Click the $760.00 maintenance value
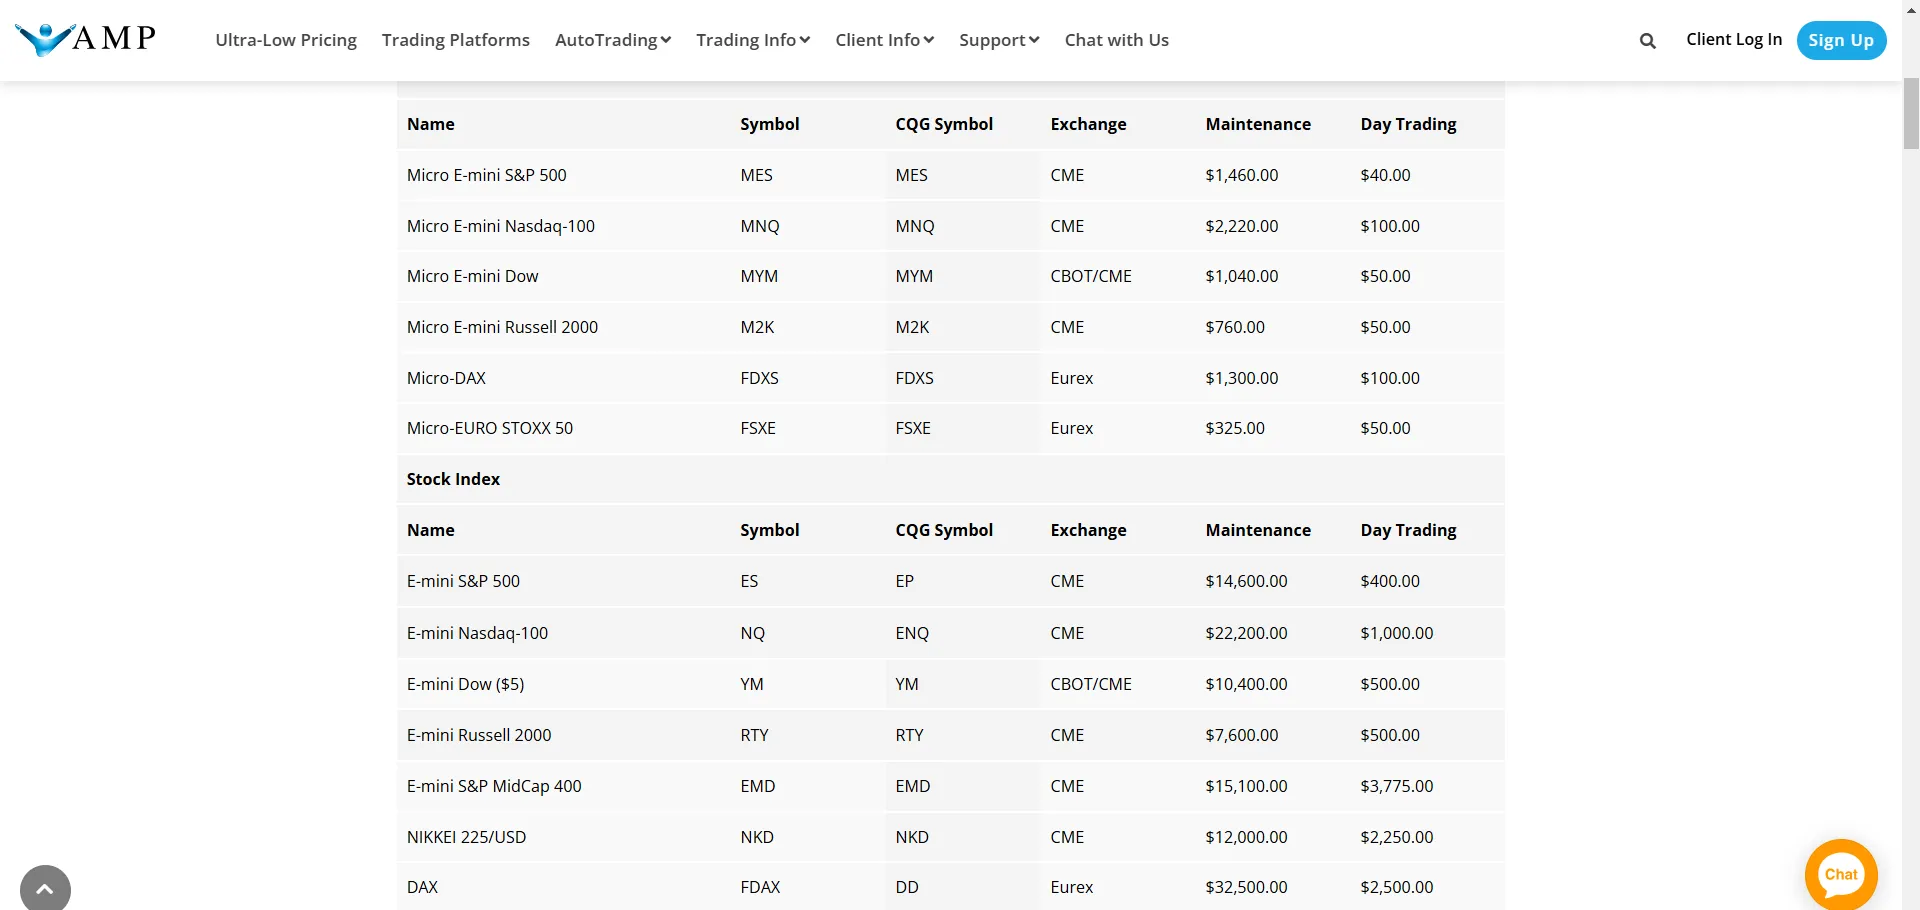 pos(1235,327)
